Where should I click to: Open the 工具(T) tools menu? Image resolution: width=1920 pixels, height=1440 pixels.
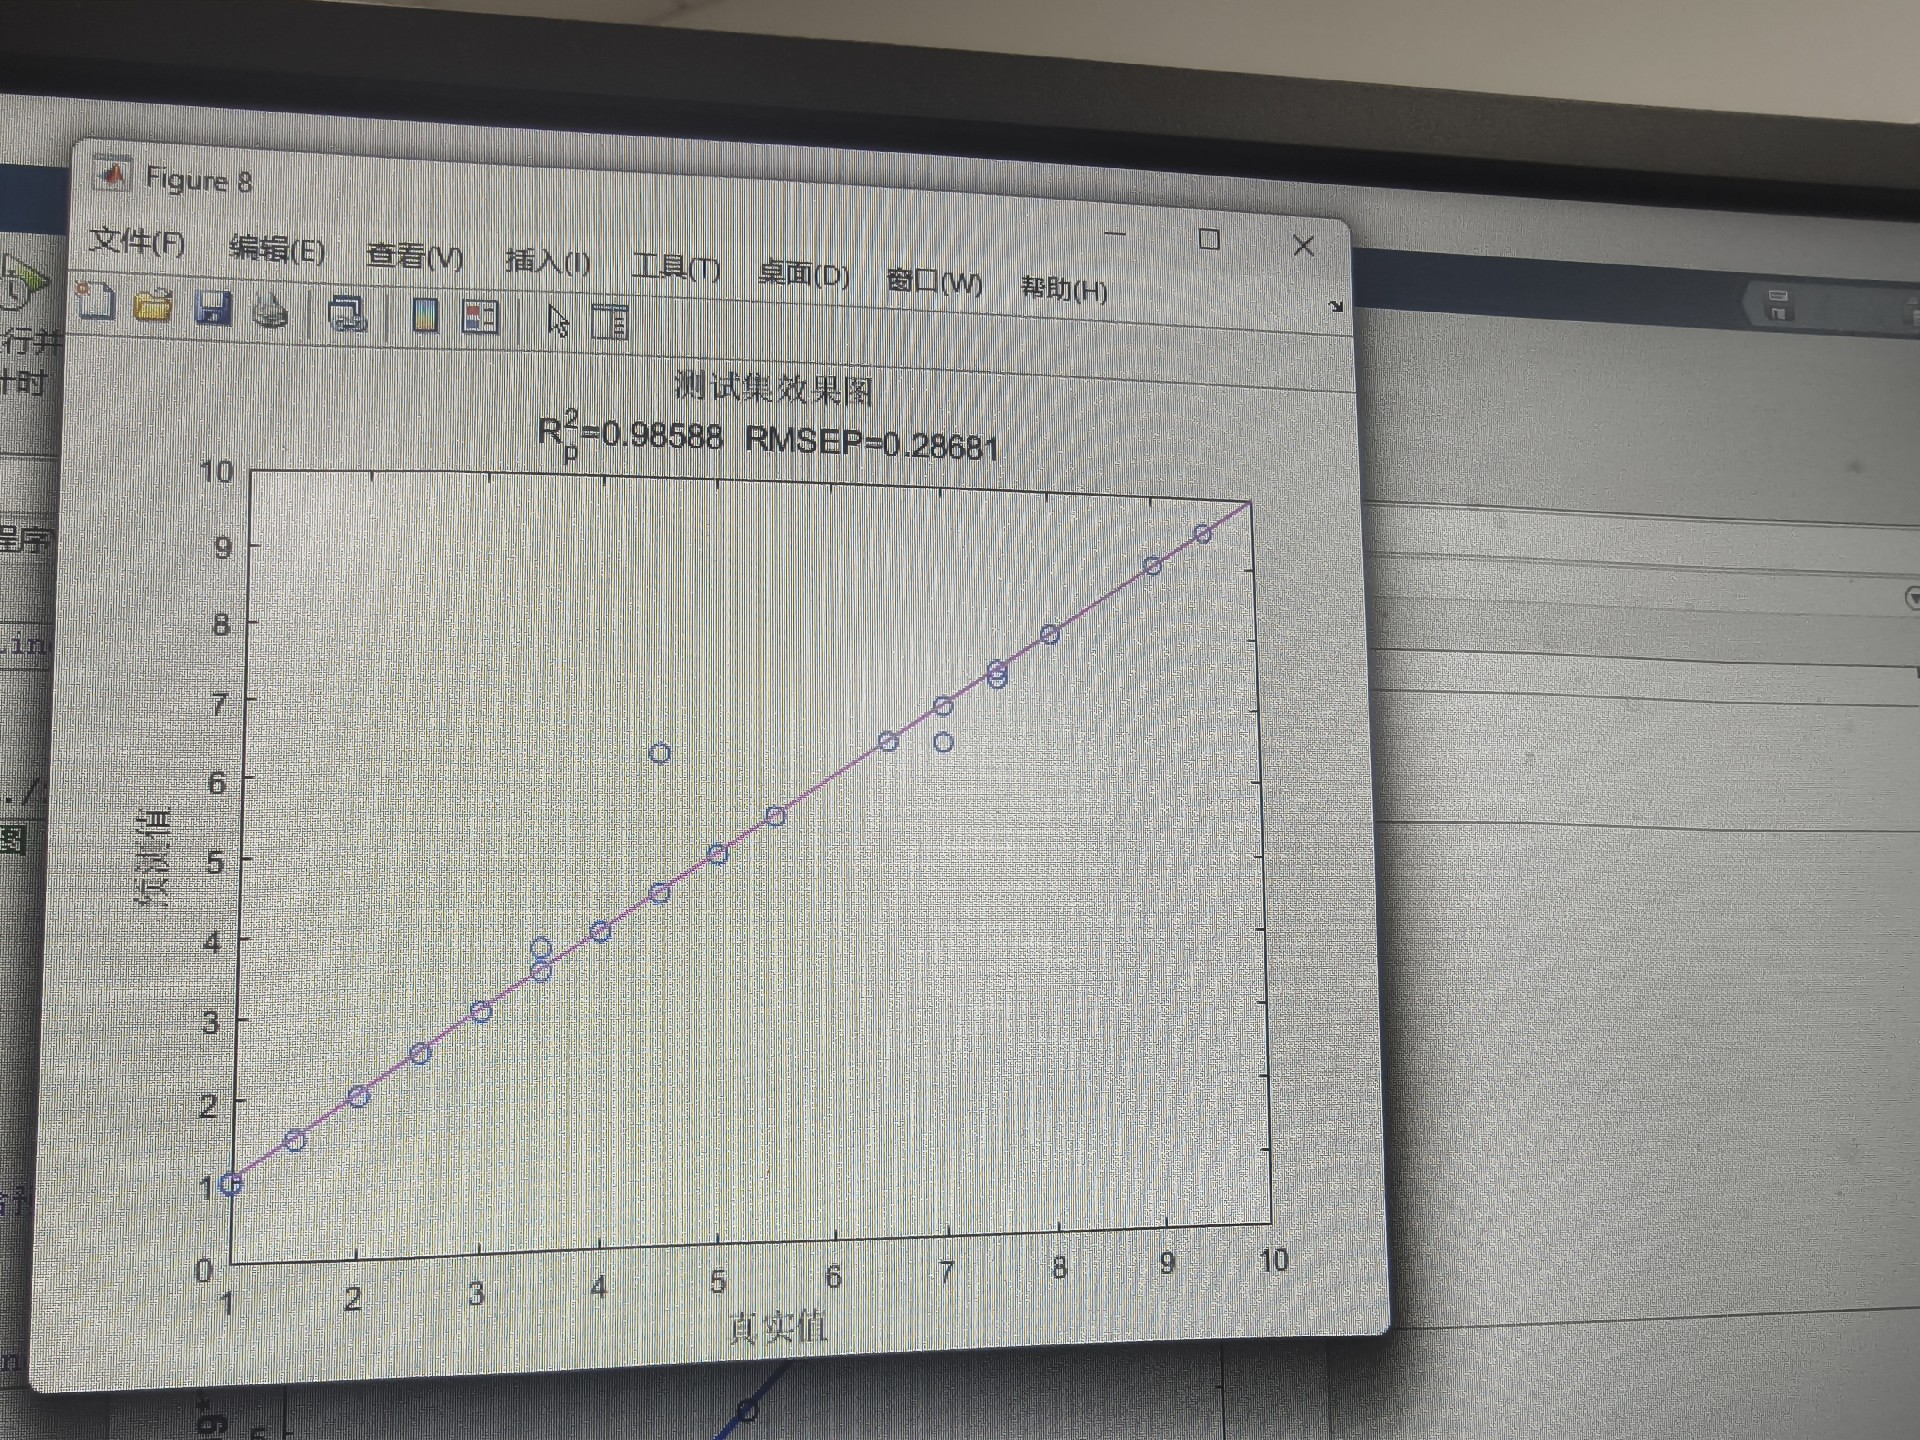[x=676, y=268]
